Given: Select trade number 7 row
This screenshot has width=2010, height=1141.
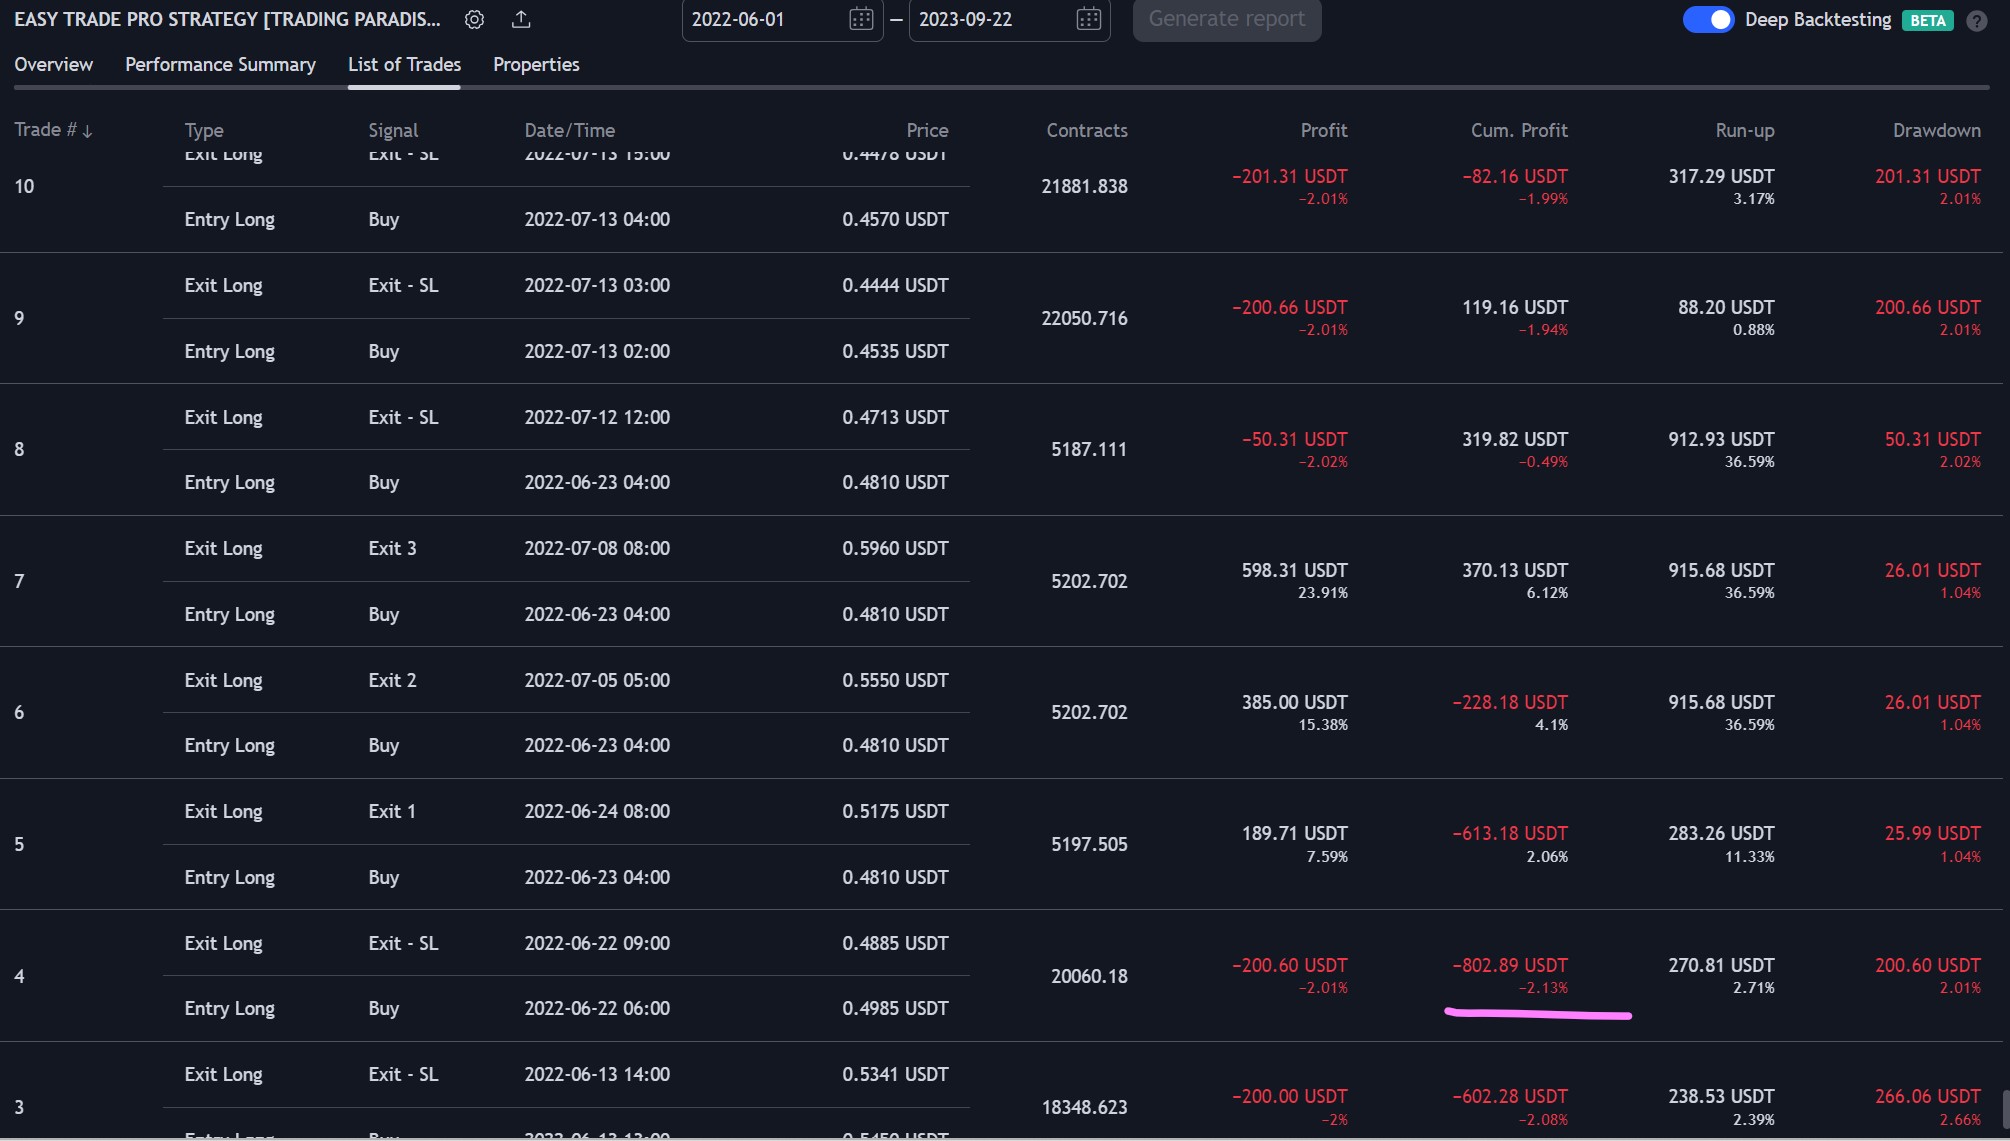Looking at the screenshot, I should [19, 581].
